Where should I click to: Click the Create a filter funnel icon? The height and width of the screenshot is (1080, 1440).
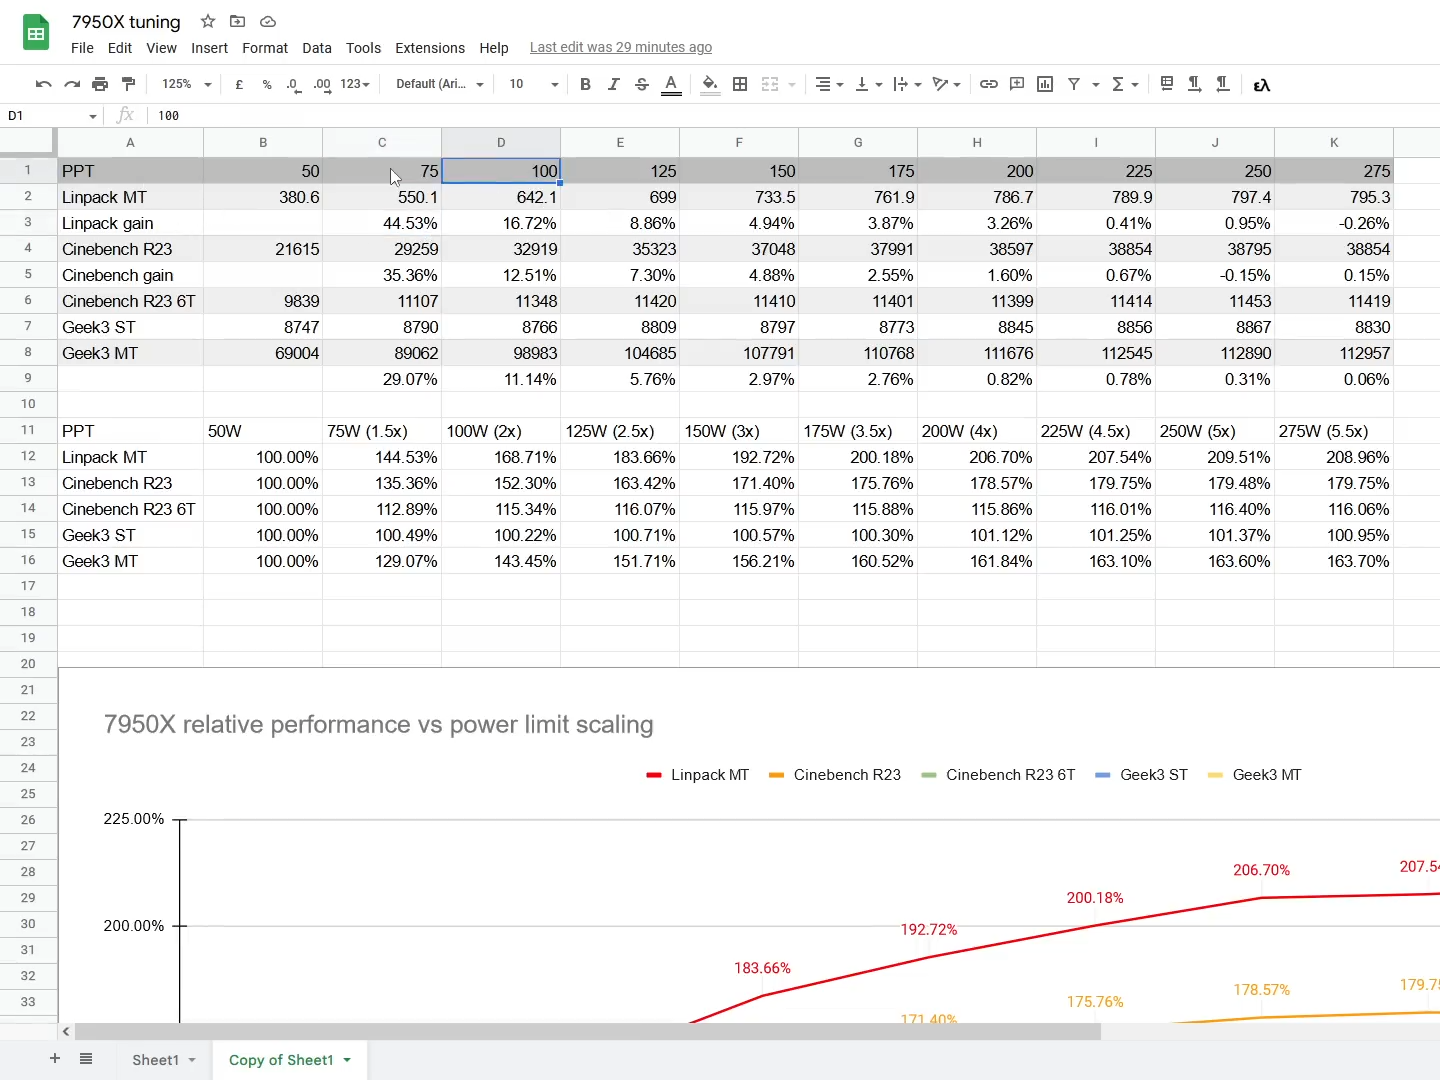(1074, 85)
